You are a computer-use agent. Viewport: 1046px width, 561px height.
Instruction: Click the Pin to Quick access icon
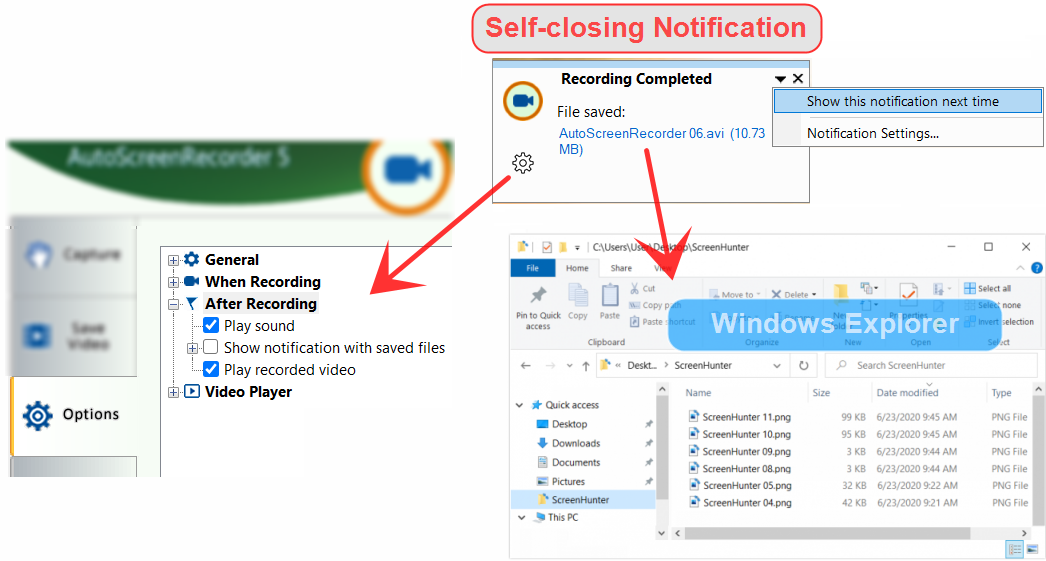click(538, 297)
